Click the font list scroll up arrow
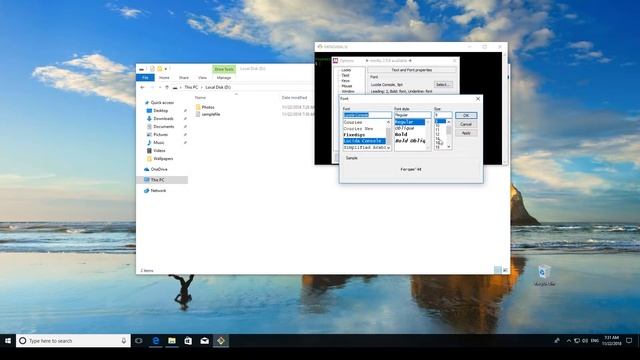 coord(389,122)
